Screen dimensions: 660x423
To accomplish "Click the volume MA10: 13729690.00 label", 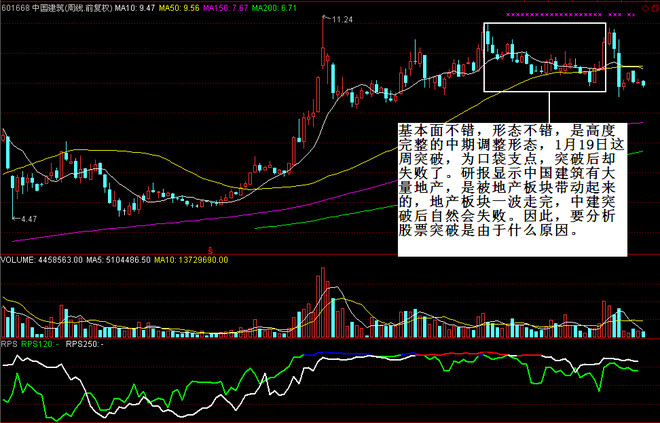I will tap(191, 260).
